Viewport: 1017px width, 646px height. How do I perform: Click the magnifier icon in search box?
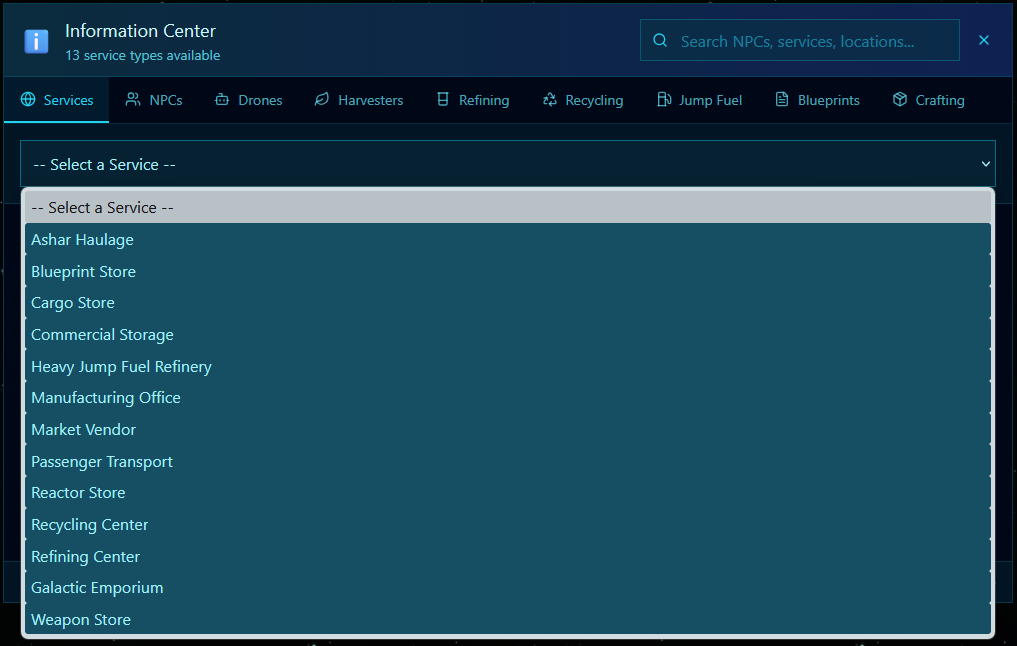pyautogui.click(x=660, y=41)
